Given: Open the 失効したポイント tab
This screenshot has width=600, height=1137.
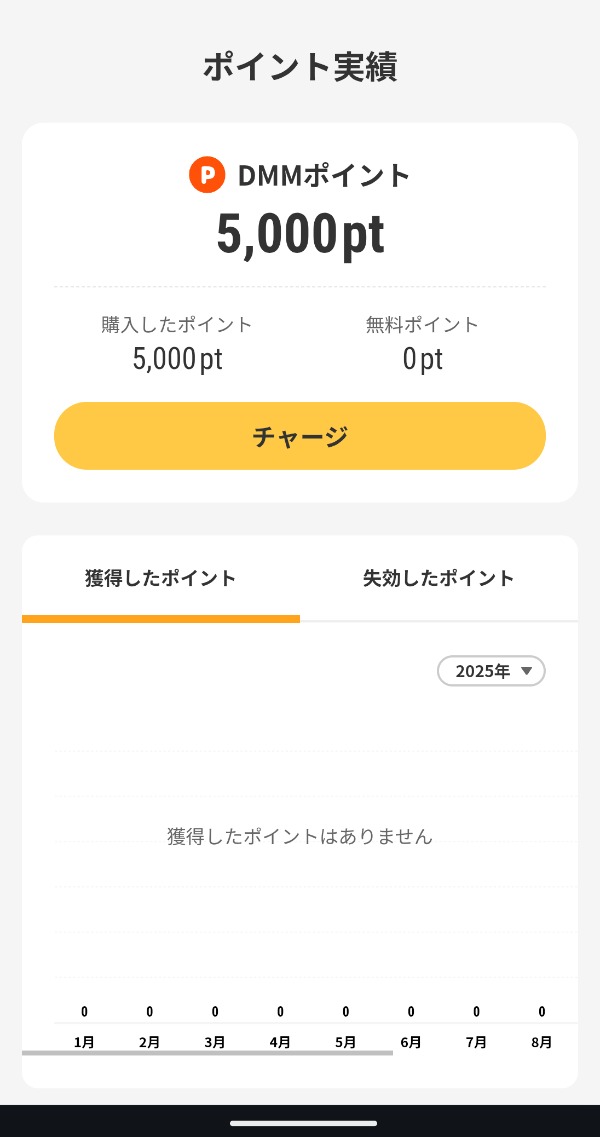Looking at the screenshot, I should point(438,578).
